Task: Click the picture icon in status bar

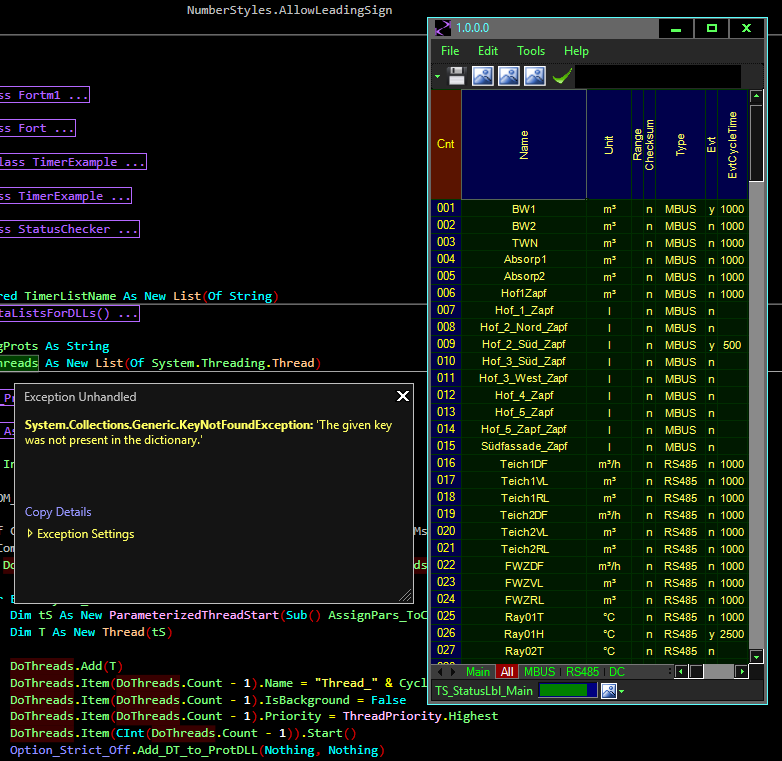Action: [608, 690]
